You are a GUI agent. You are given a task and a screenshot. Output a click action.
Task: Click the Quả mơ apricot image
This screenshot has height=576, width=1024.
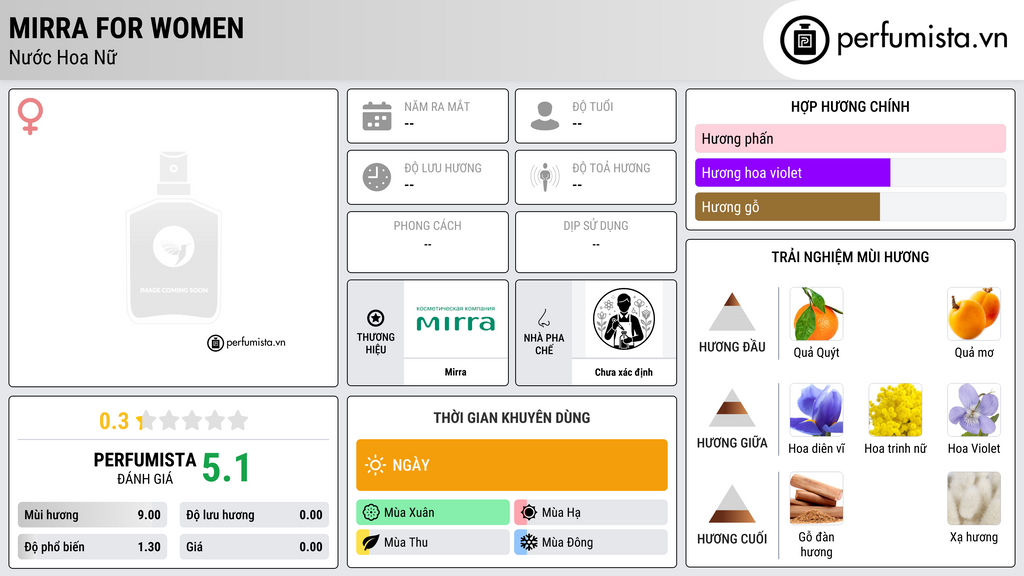(x=974, y=314)
